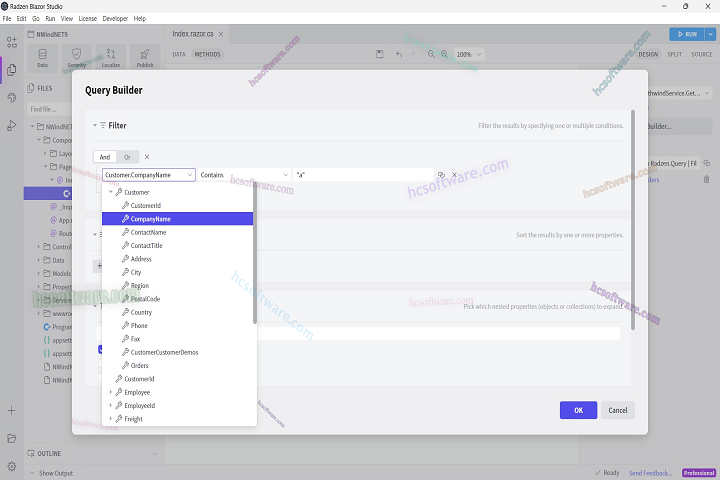Open the run and debug sidebar icon
Image resolution: width=720 pixels, height=480 pixels.
pos(12,125)
